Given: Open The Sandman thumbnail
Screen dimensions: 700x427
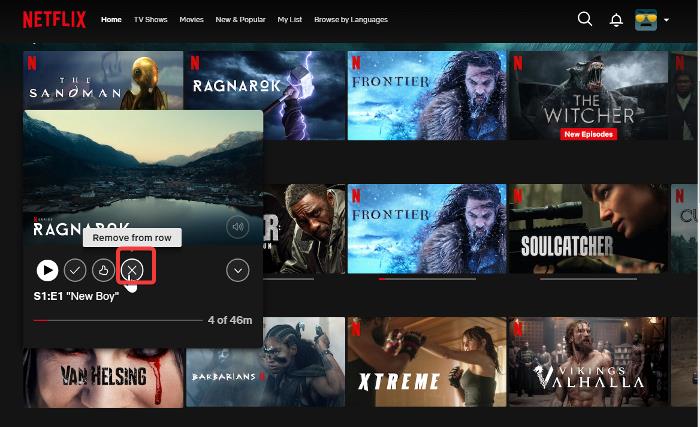Looking at the screenshot, I should 103,80.
